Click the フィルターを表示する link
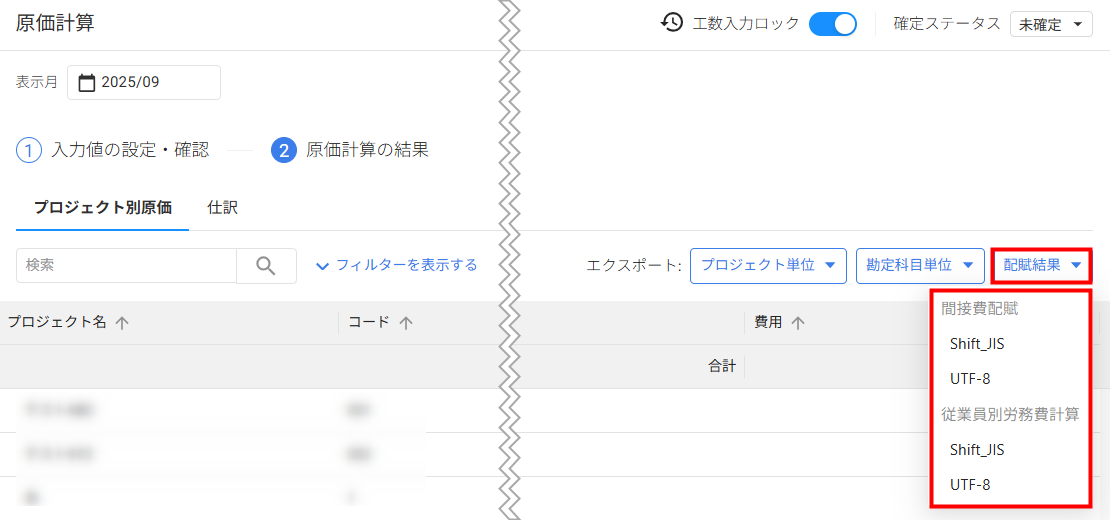The image size is (1110, 520). pyautogui.click(x=397, y=266)
